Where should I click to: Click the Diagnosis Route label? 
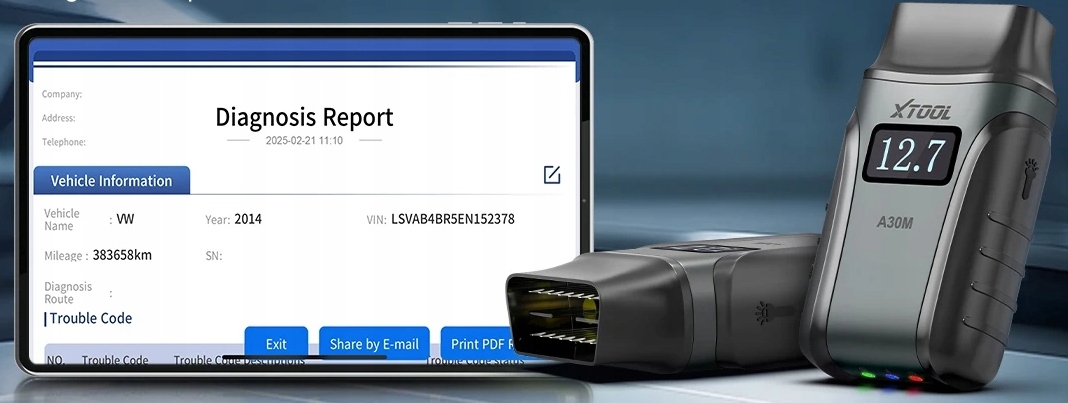pos(68,293)
